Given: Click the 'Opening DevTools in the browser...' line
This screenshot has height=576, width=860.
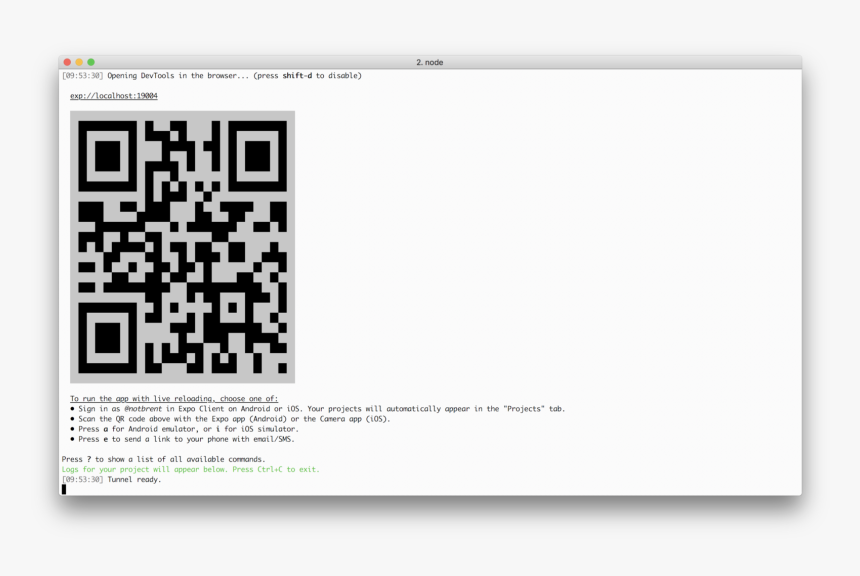Looking at the screenshot, I should [212, 76].
